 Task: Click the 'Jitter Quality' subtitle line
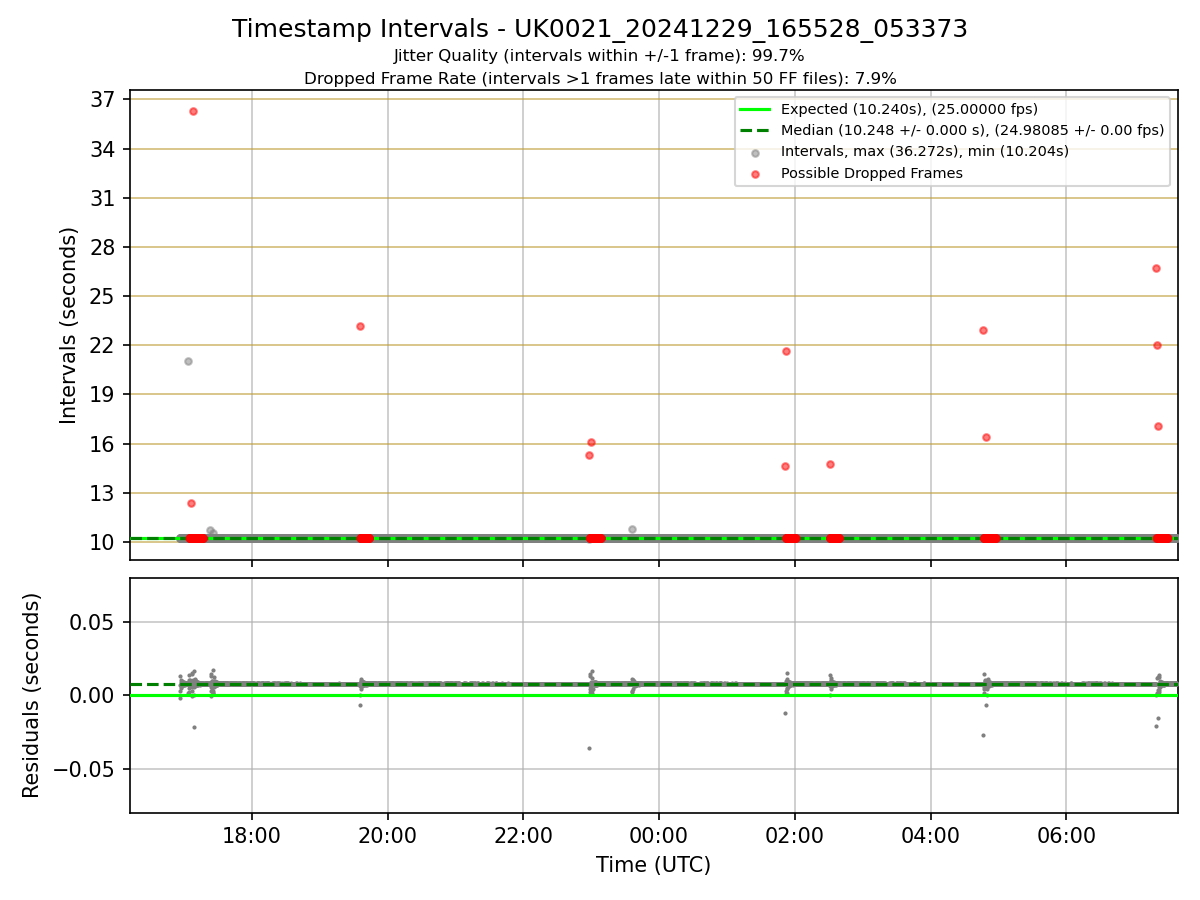599,56
